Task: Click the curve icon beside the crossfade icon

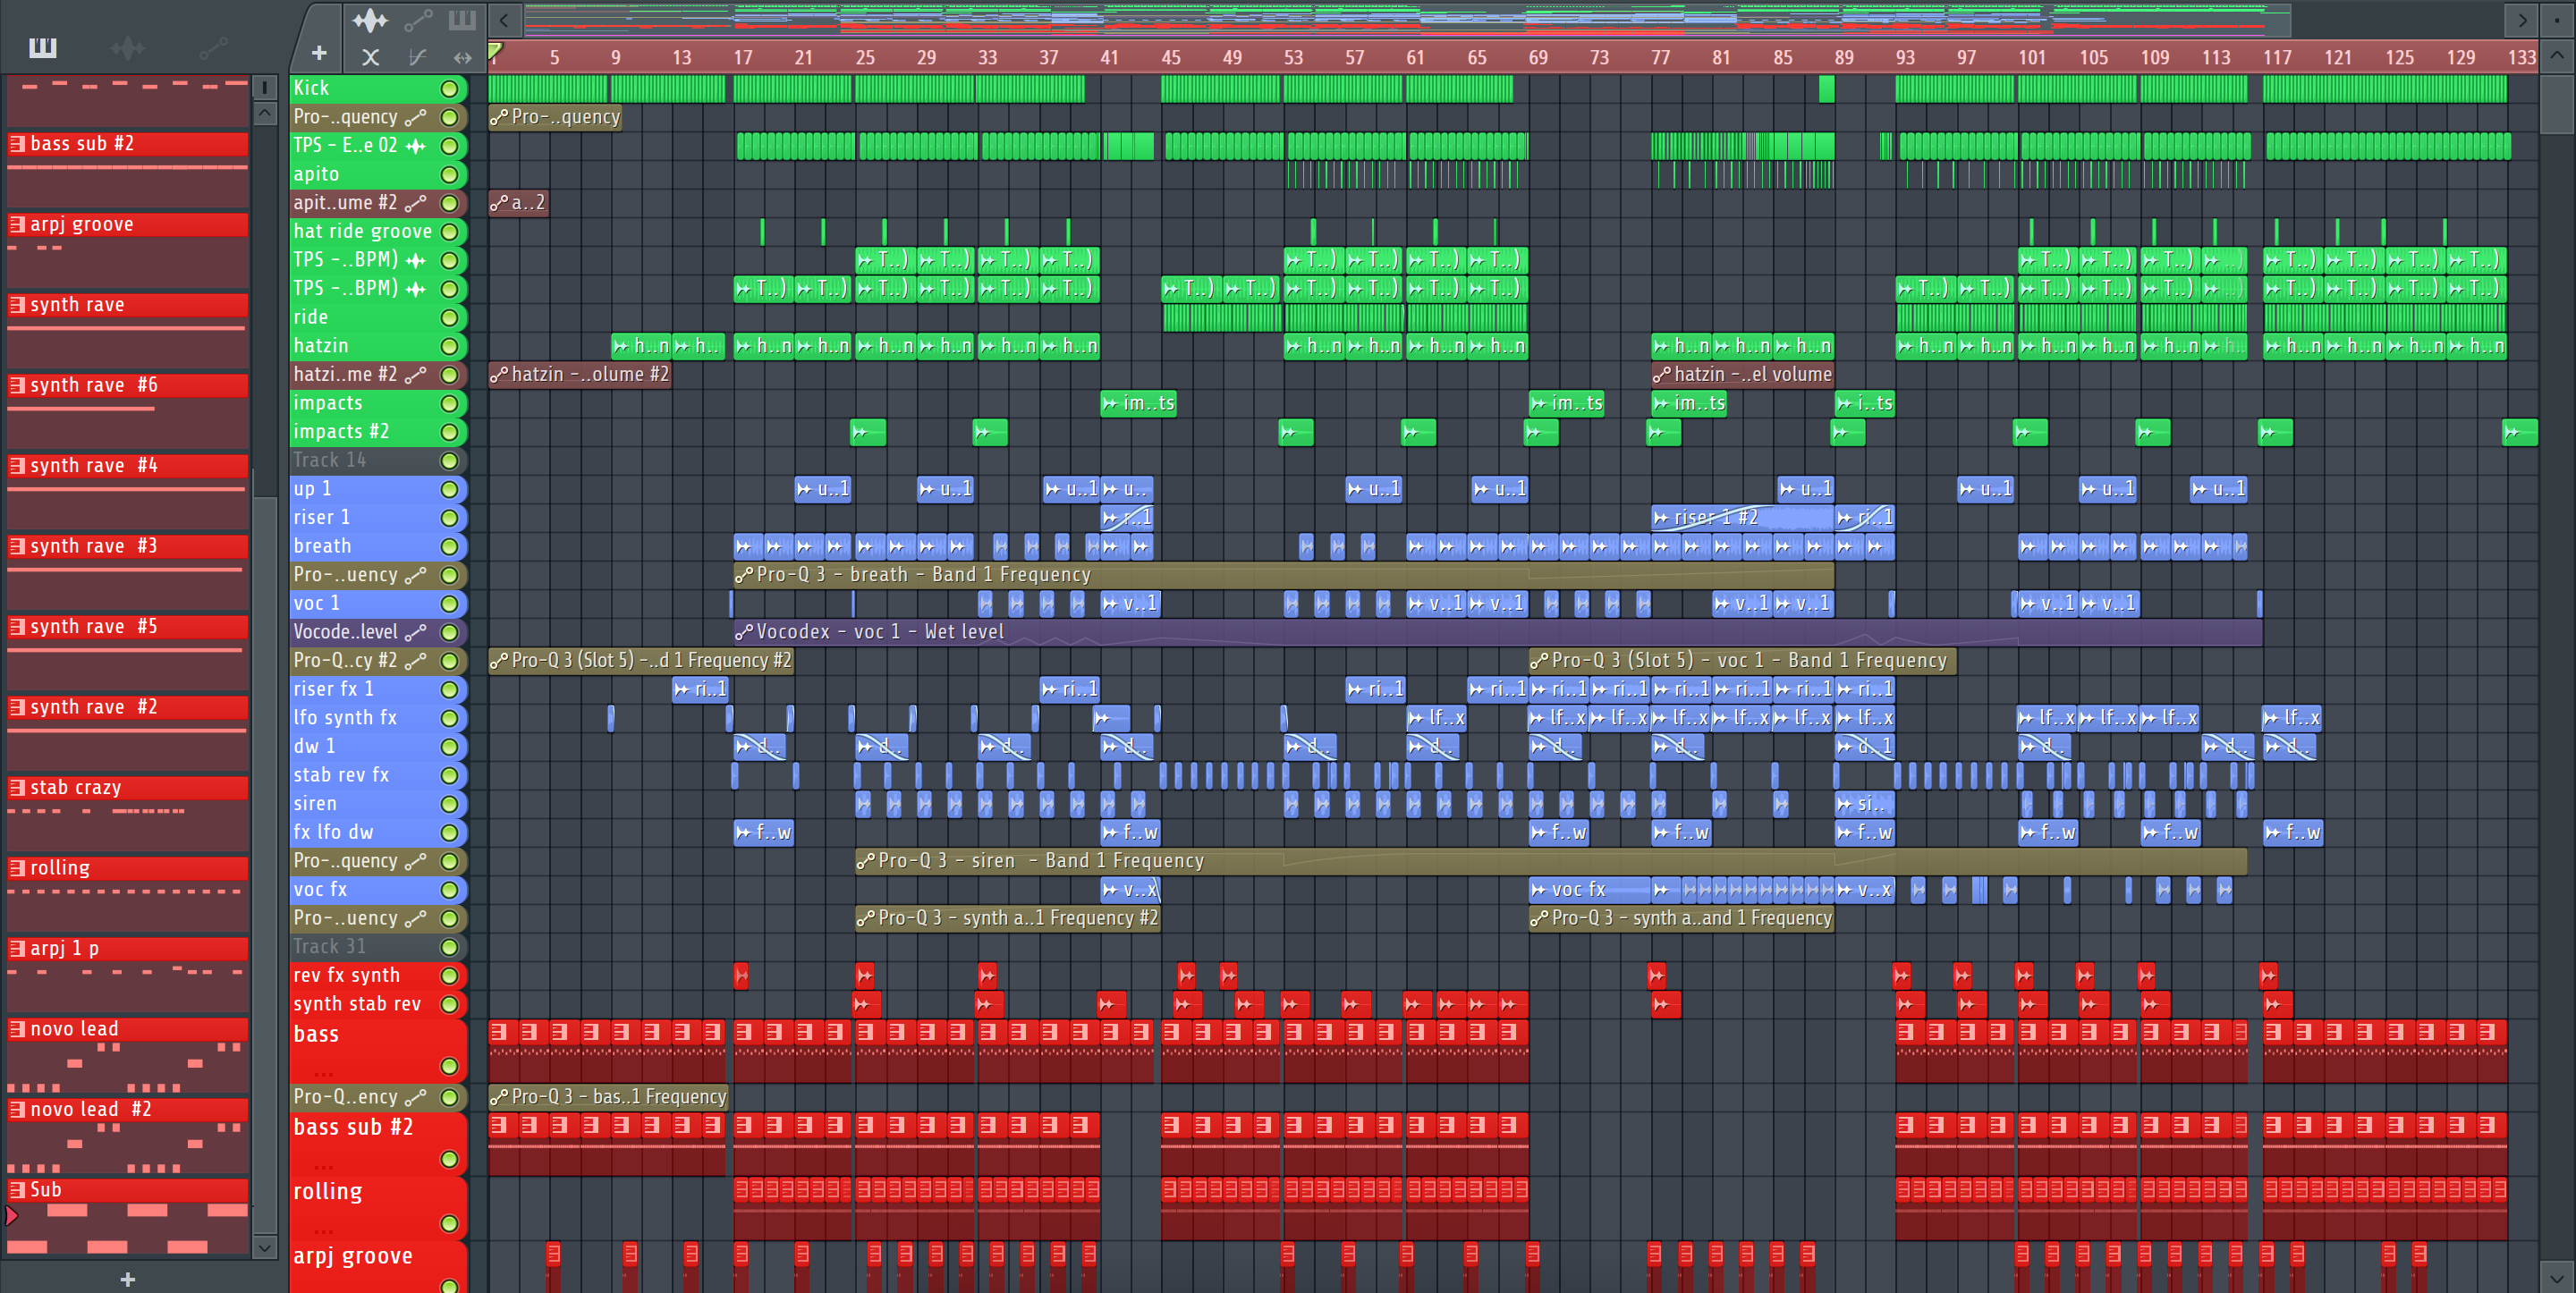Action: click(x=418, y=57)
